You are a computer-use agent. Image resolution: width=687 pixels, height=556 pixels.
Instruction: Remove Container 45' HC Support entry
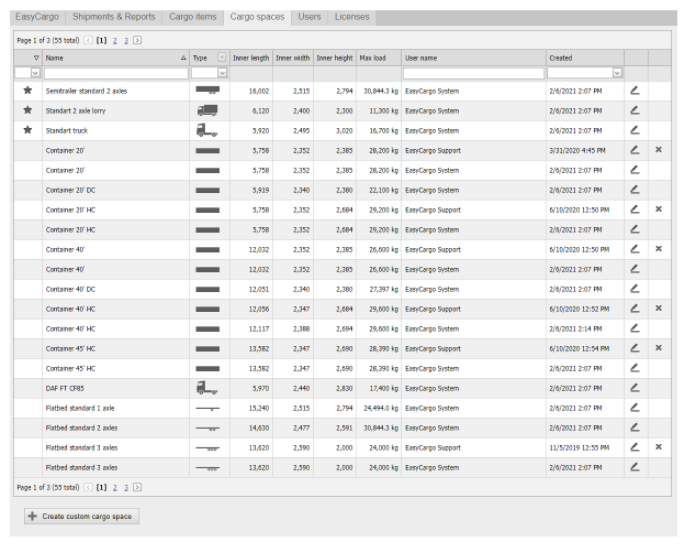click(658, 348)
